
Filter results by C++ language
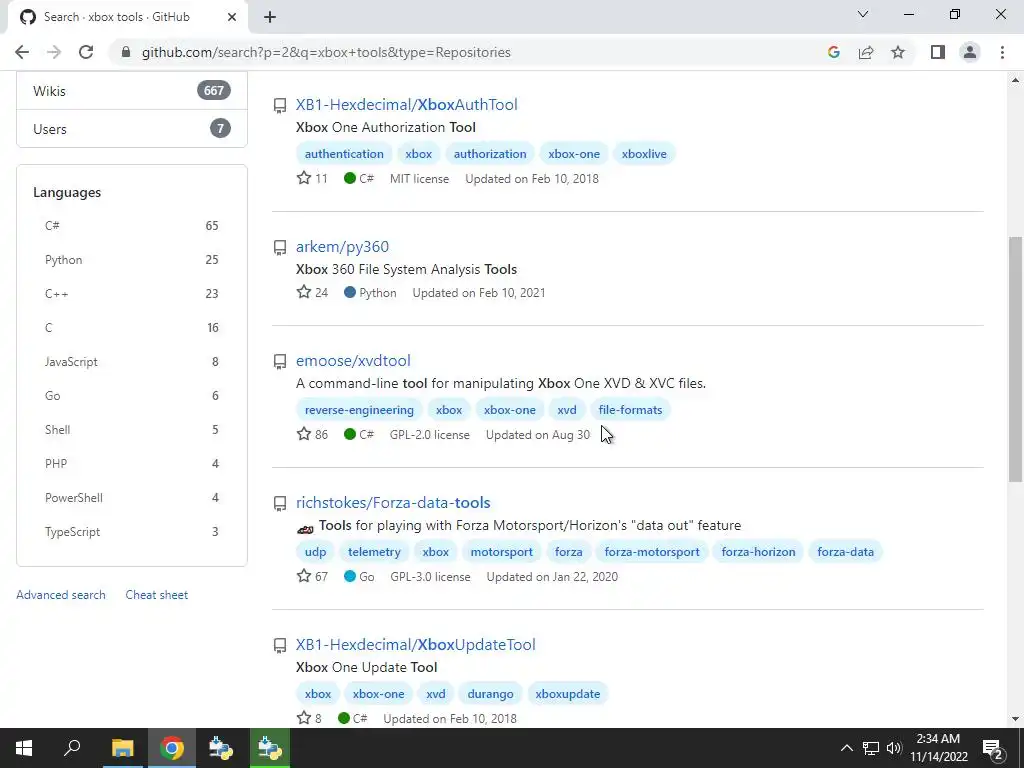click(132, 293)
